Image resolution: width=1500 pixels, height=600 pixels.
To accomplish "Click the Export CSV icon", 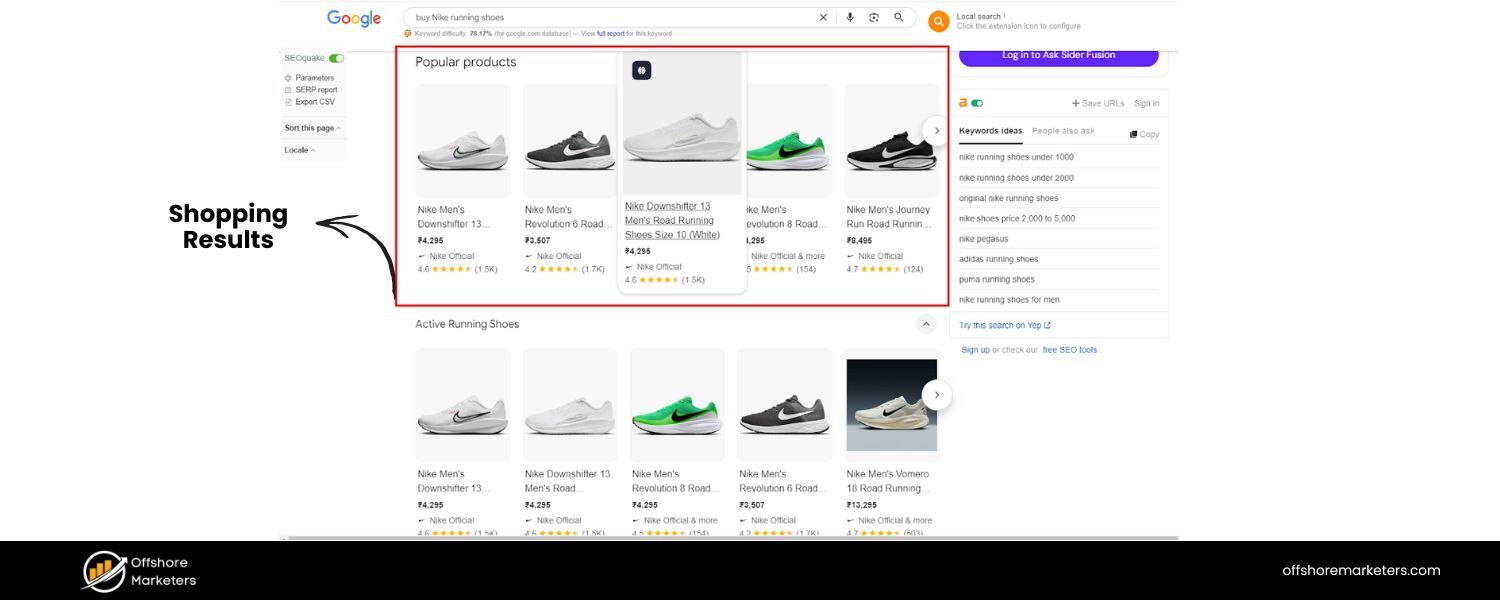I will 288,101.
